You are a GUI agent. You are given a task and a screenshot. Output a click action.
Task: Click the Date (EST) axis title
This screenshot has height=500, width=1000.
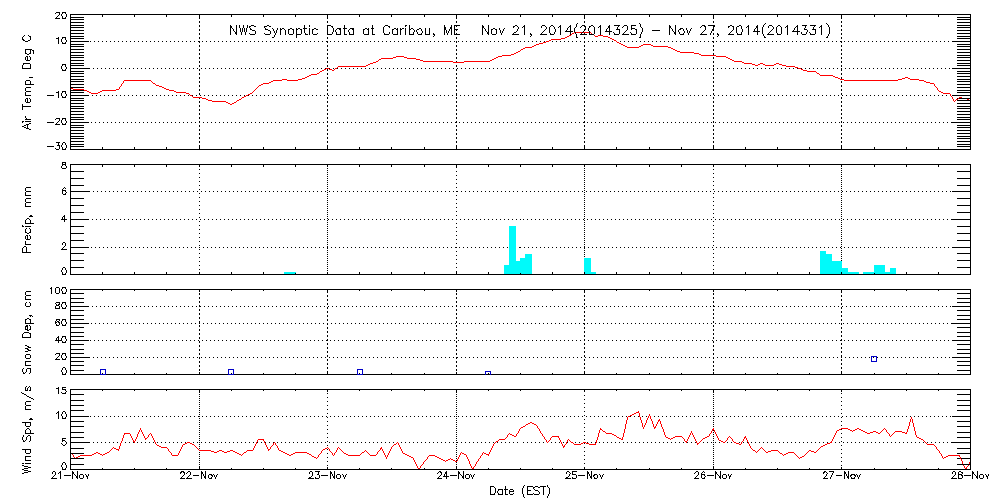pyautogui.click(x=520, y=491)
